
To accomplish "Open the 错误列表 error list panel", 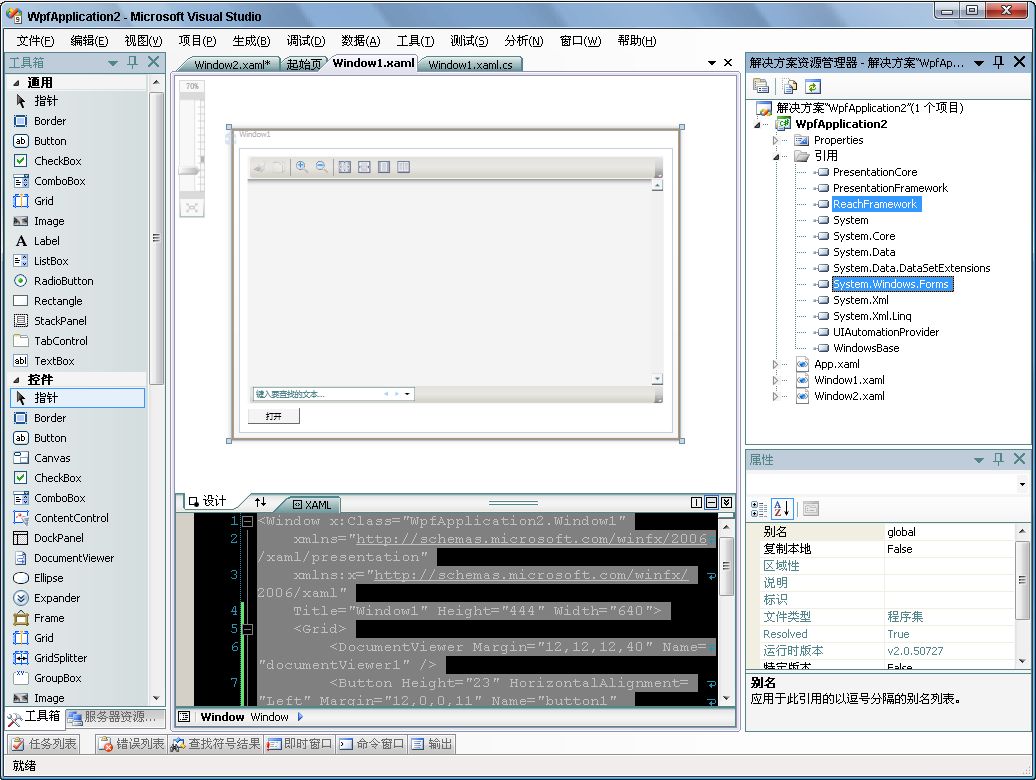I will (x=131, y=744).
